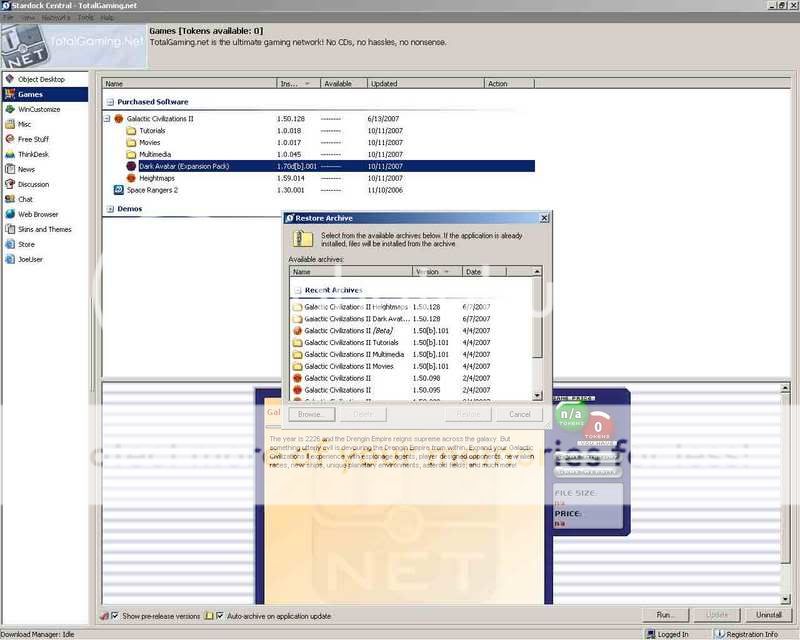
Task: Go to ThinkDesk in the sidebar
Action: tap(10, 154)
